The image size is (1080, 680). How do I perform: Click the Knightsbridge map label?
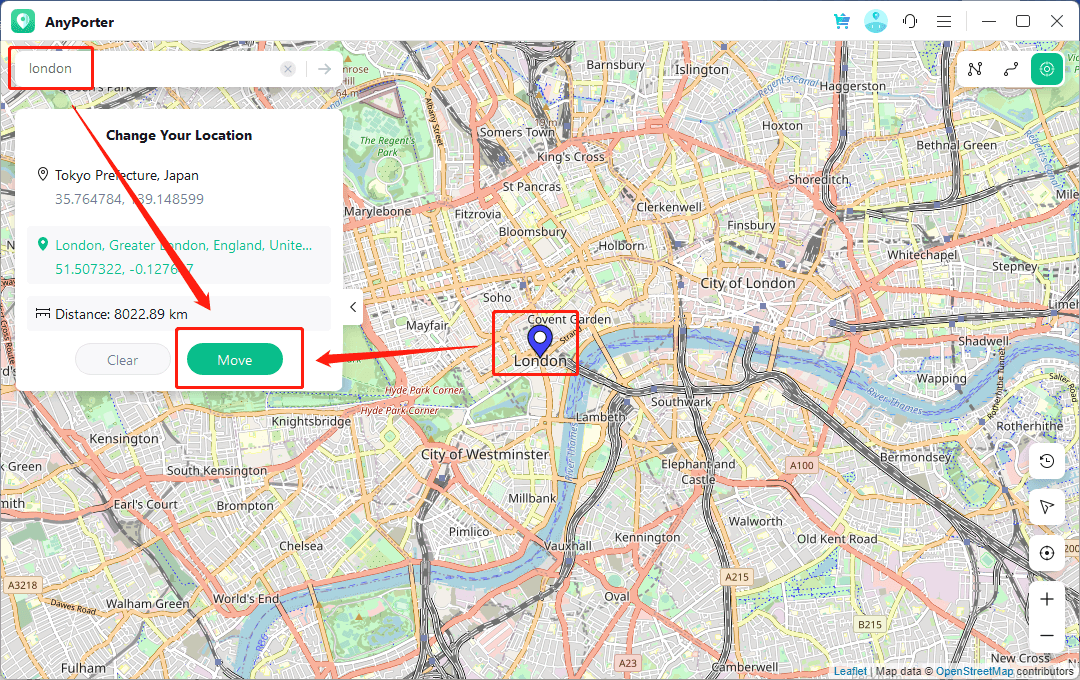coord(311,421)
